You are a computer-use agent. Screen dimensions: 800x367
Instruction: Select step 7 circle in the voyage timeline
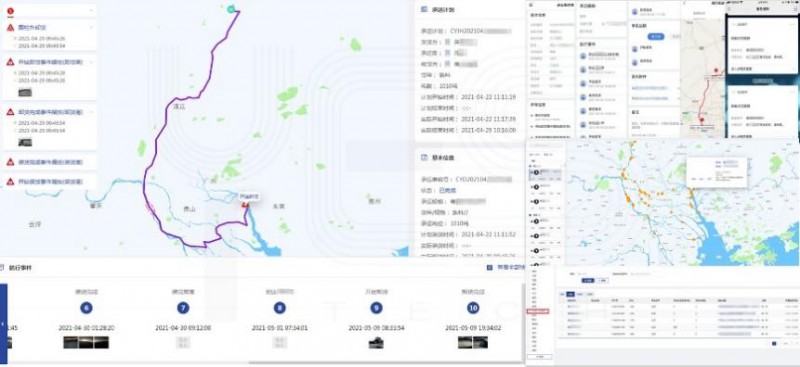[183, 308]
